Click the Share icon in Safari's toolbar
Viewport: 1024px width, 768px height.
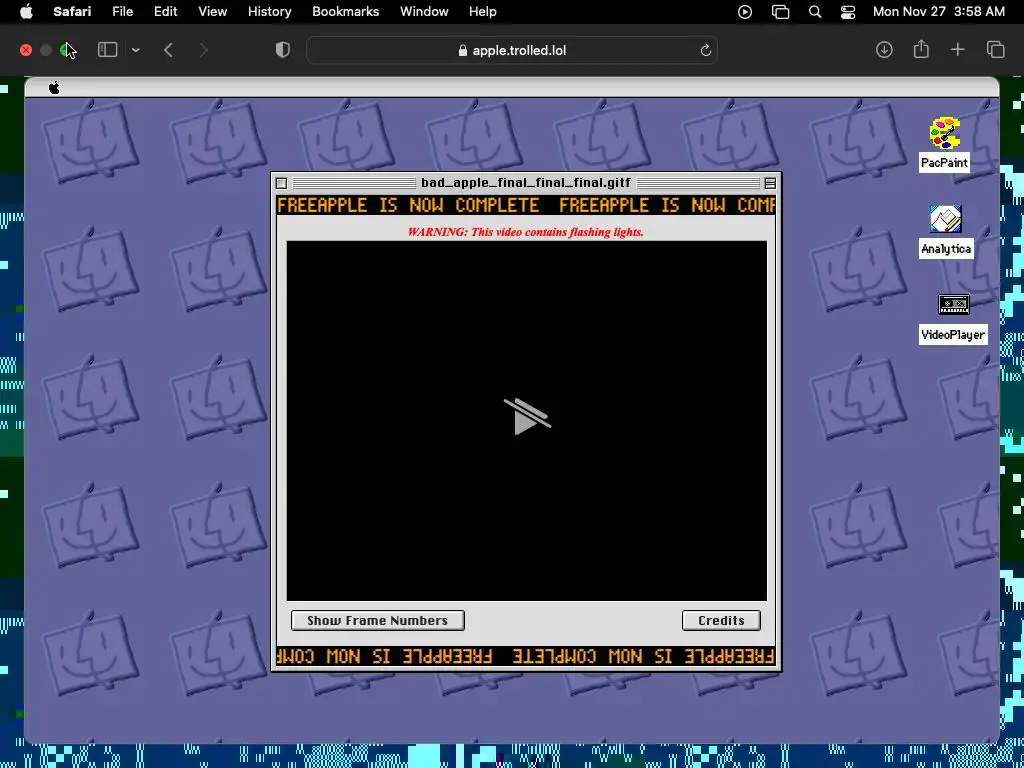(x=921, y=49)
